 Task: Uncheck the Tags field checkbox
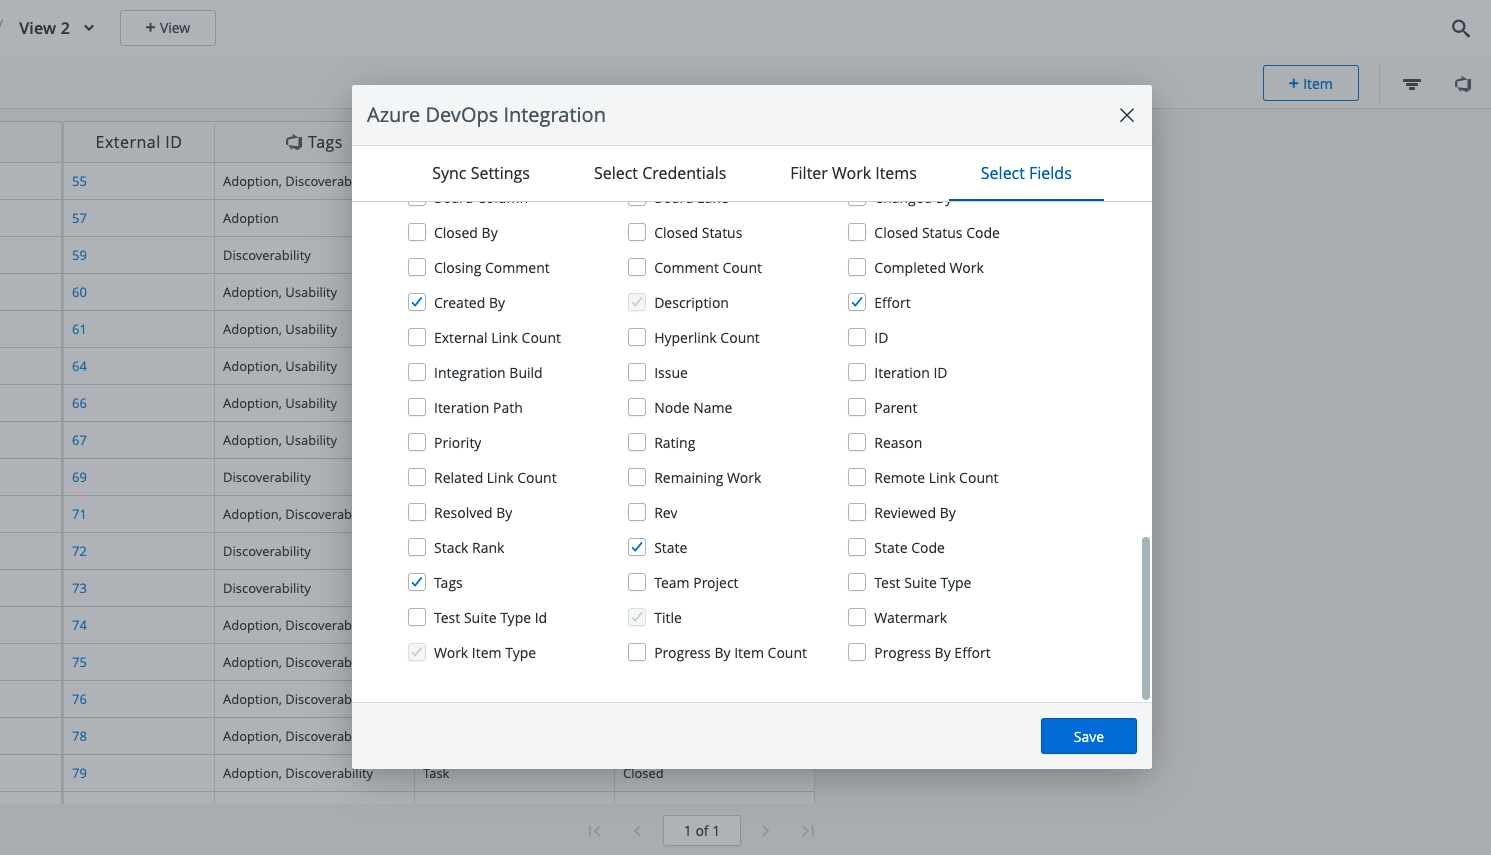(417, 582)
